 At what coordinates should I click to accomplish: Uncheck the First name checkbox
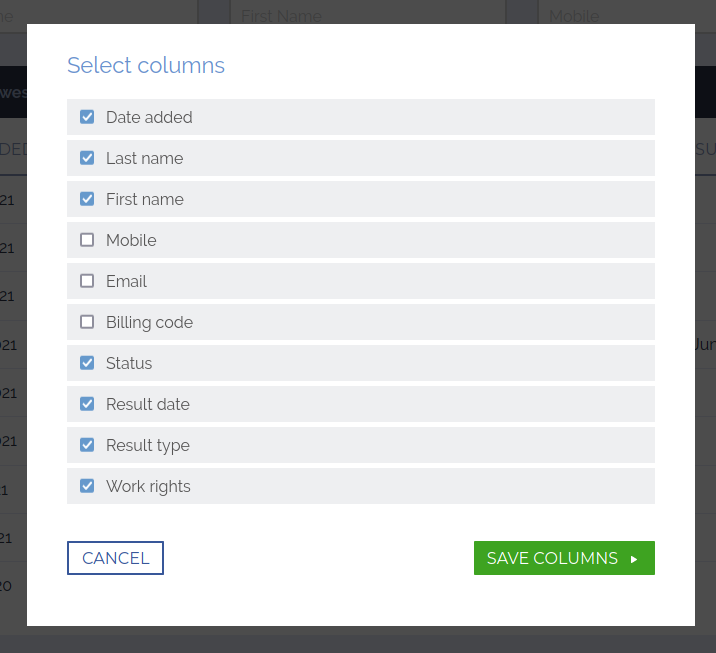(87, 199)
